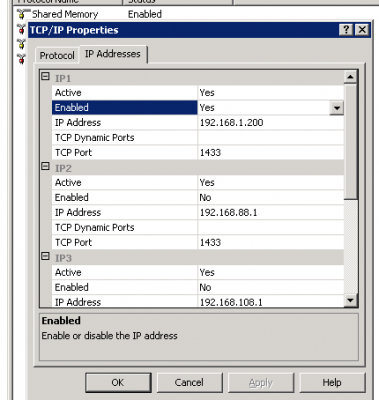Click the Enabled status of Shared Memory
Image resolution: width=379 pixels, height=400 pixels.
click(145, 14)
